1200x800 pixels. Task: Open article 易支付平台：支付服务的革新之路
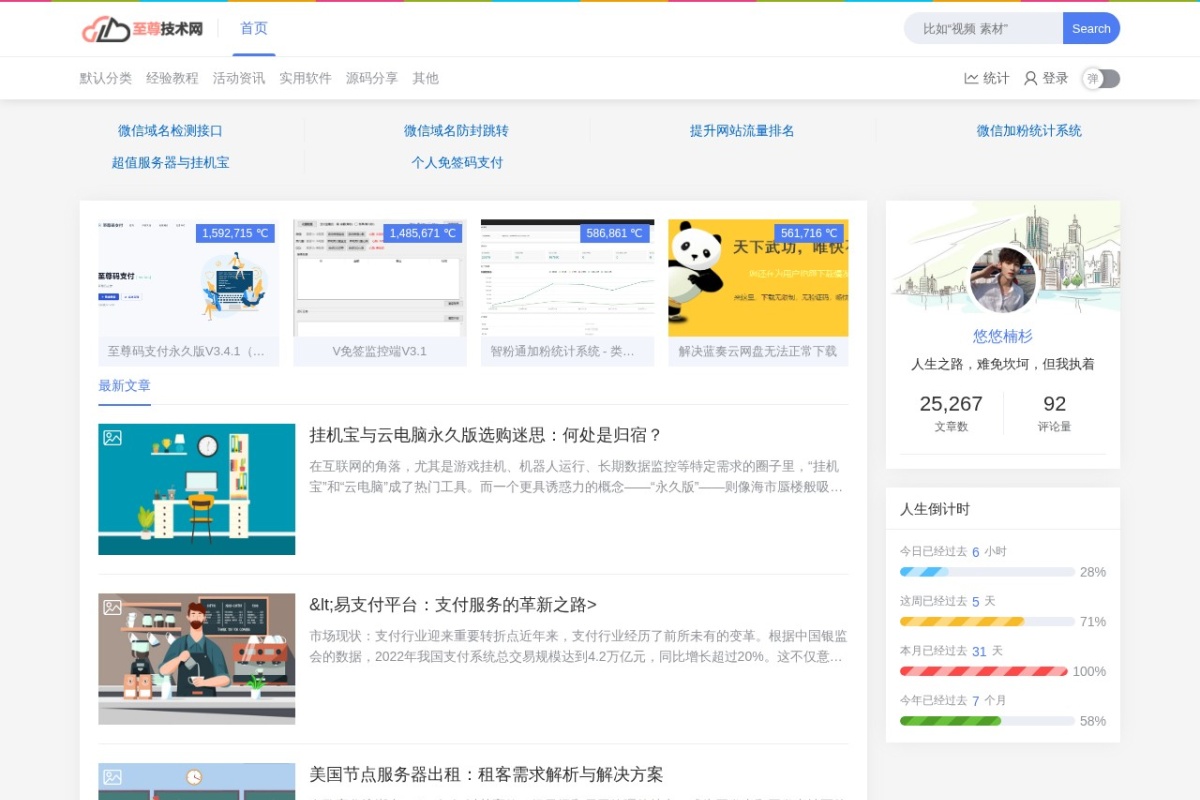[x=453, y=605]
